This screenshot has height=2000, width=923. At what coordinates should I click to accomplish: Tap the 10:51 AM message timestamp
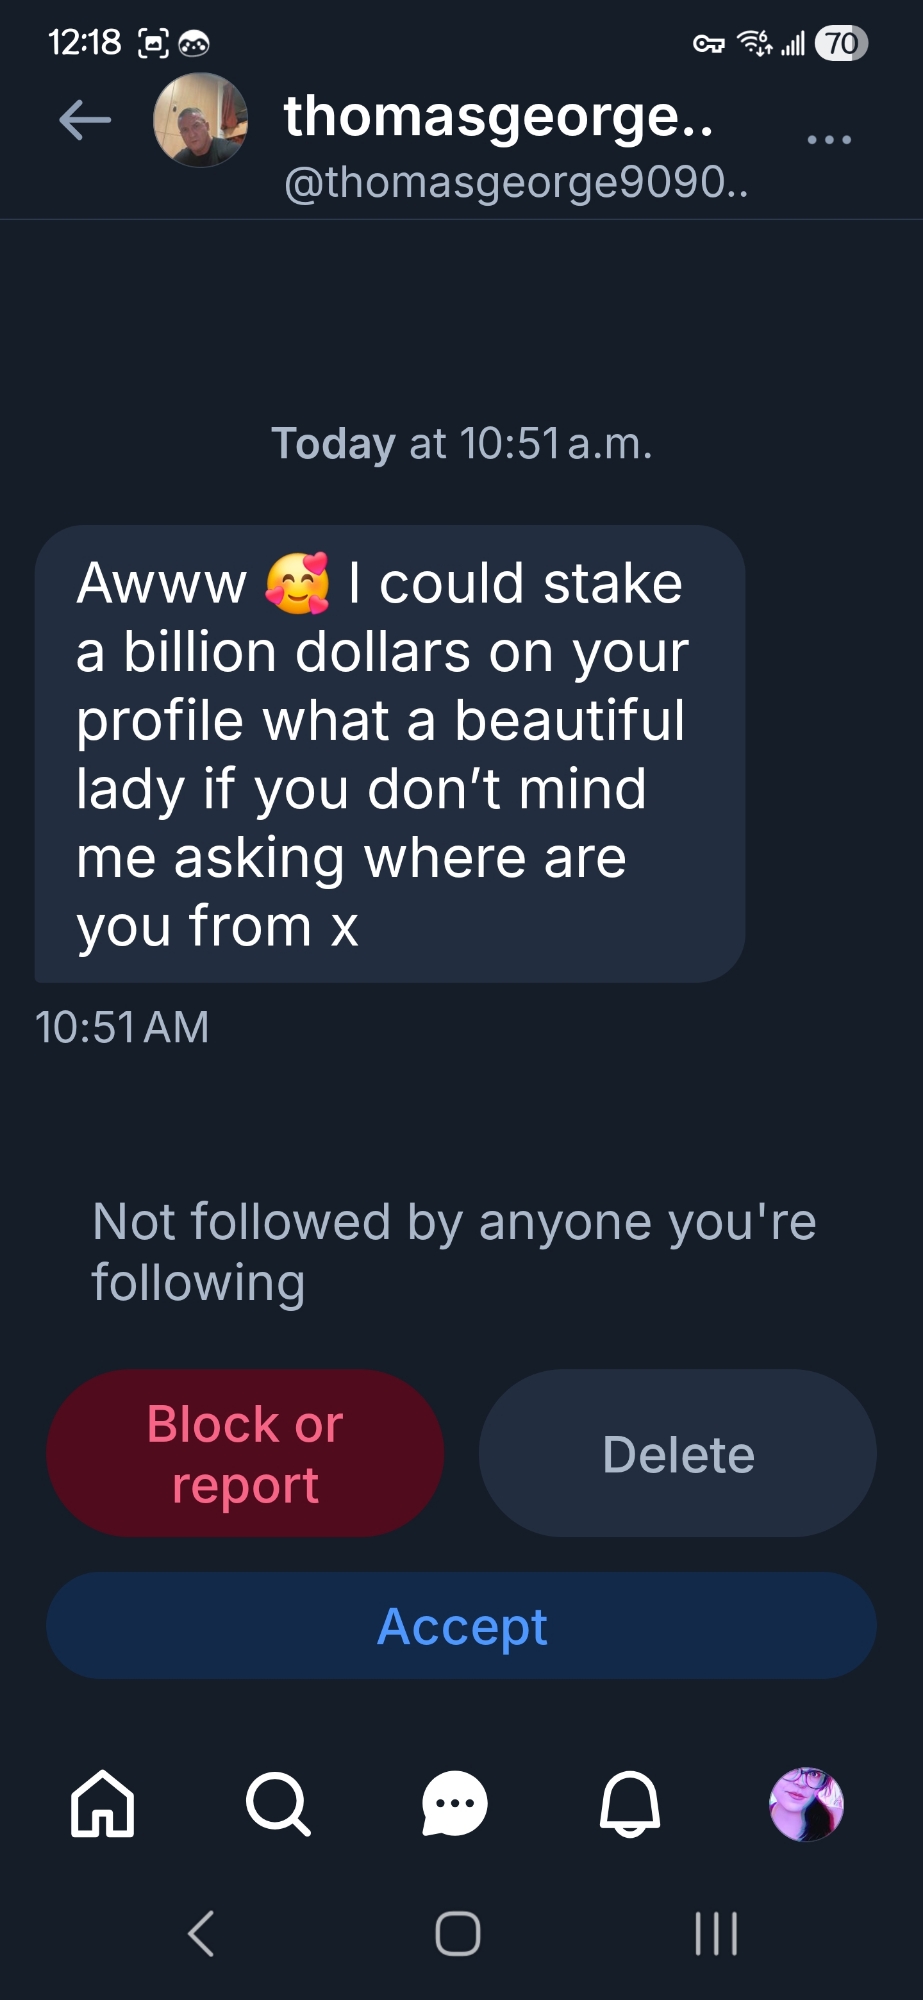[122, 1027]
